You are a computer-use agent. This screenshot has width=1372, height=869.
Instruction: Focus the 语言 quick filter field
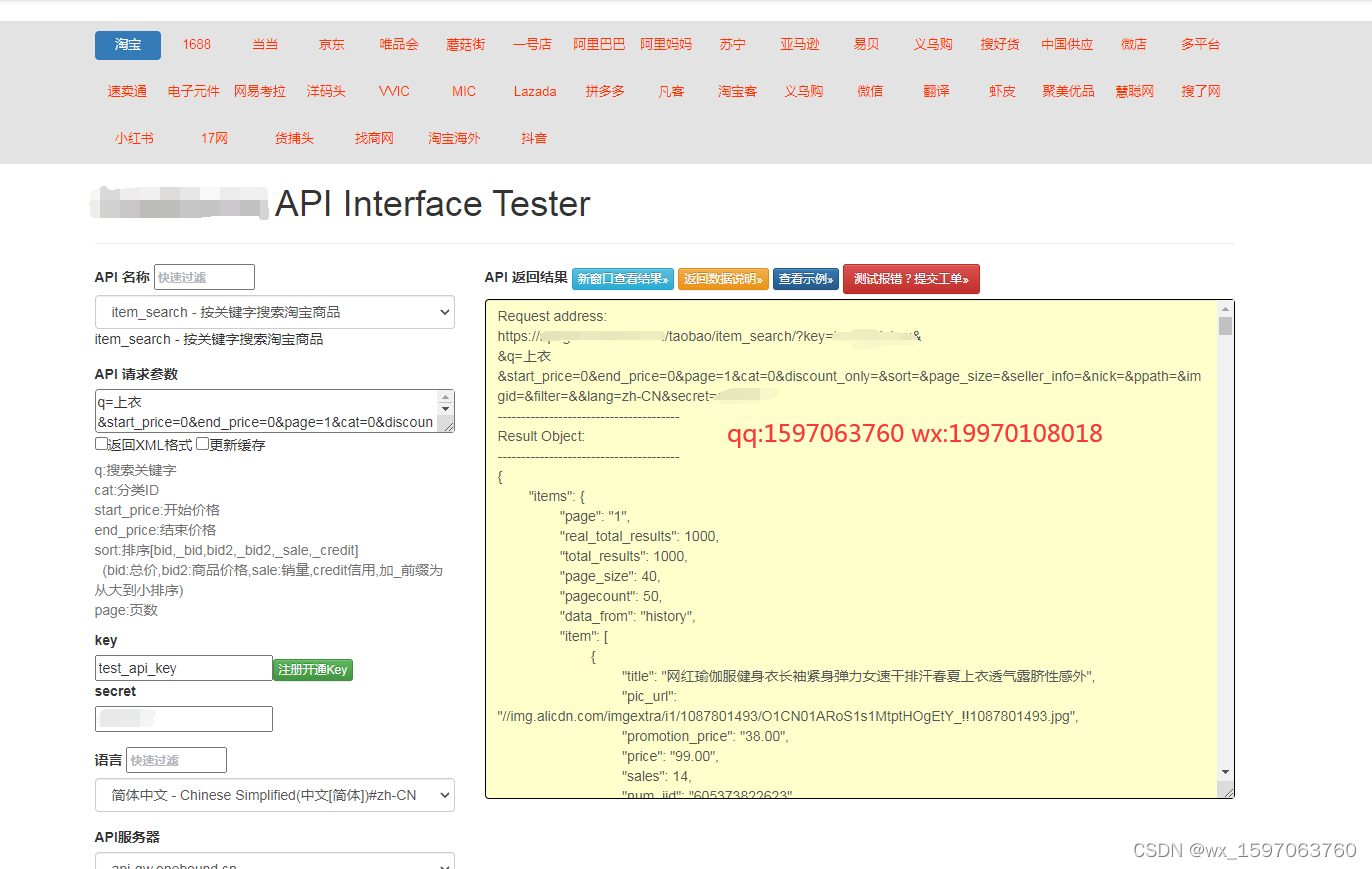tap(176, 760)
